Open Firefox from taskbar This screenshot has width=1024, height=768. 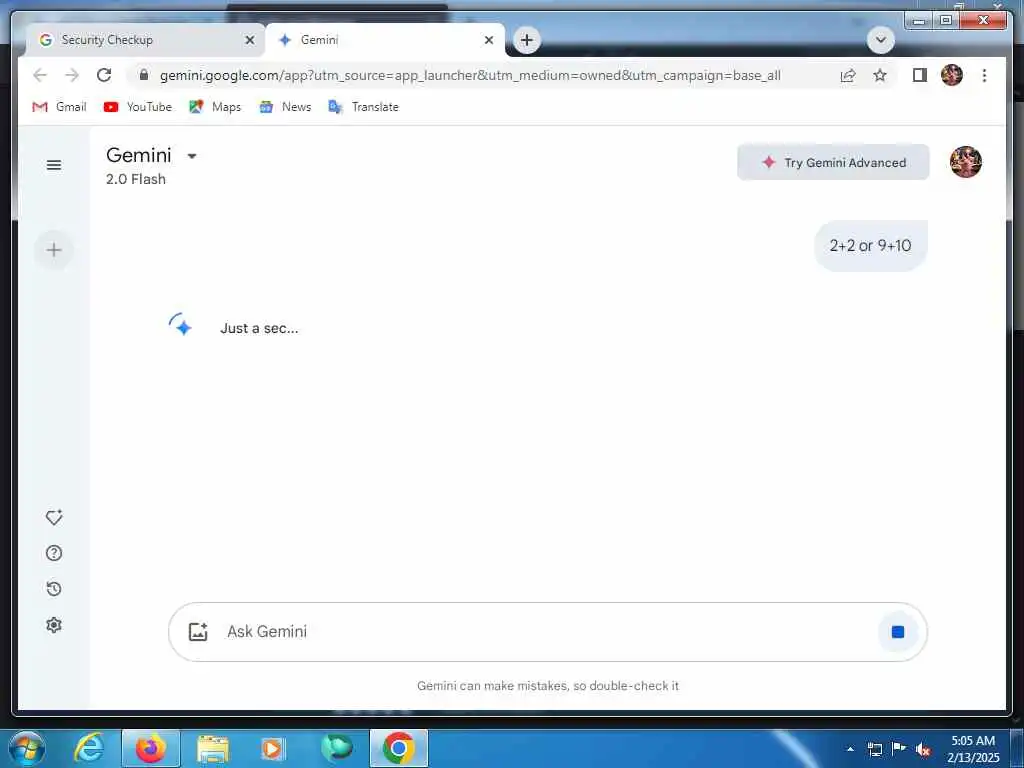point(151,748)
